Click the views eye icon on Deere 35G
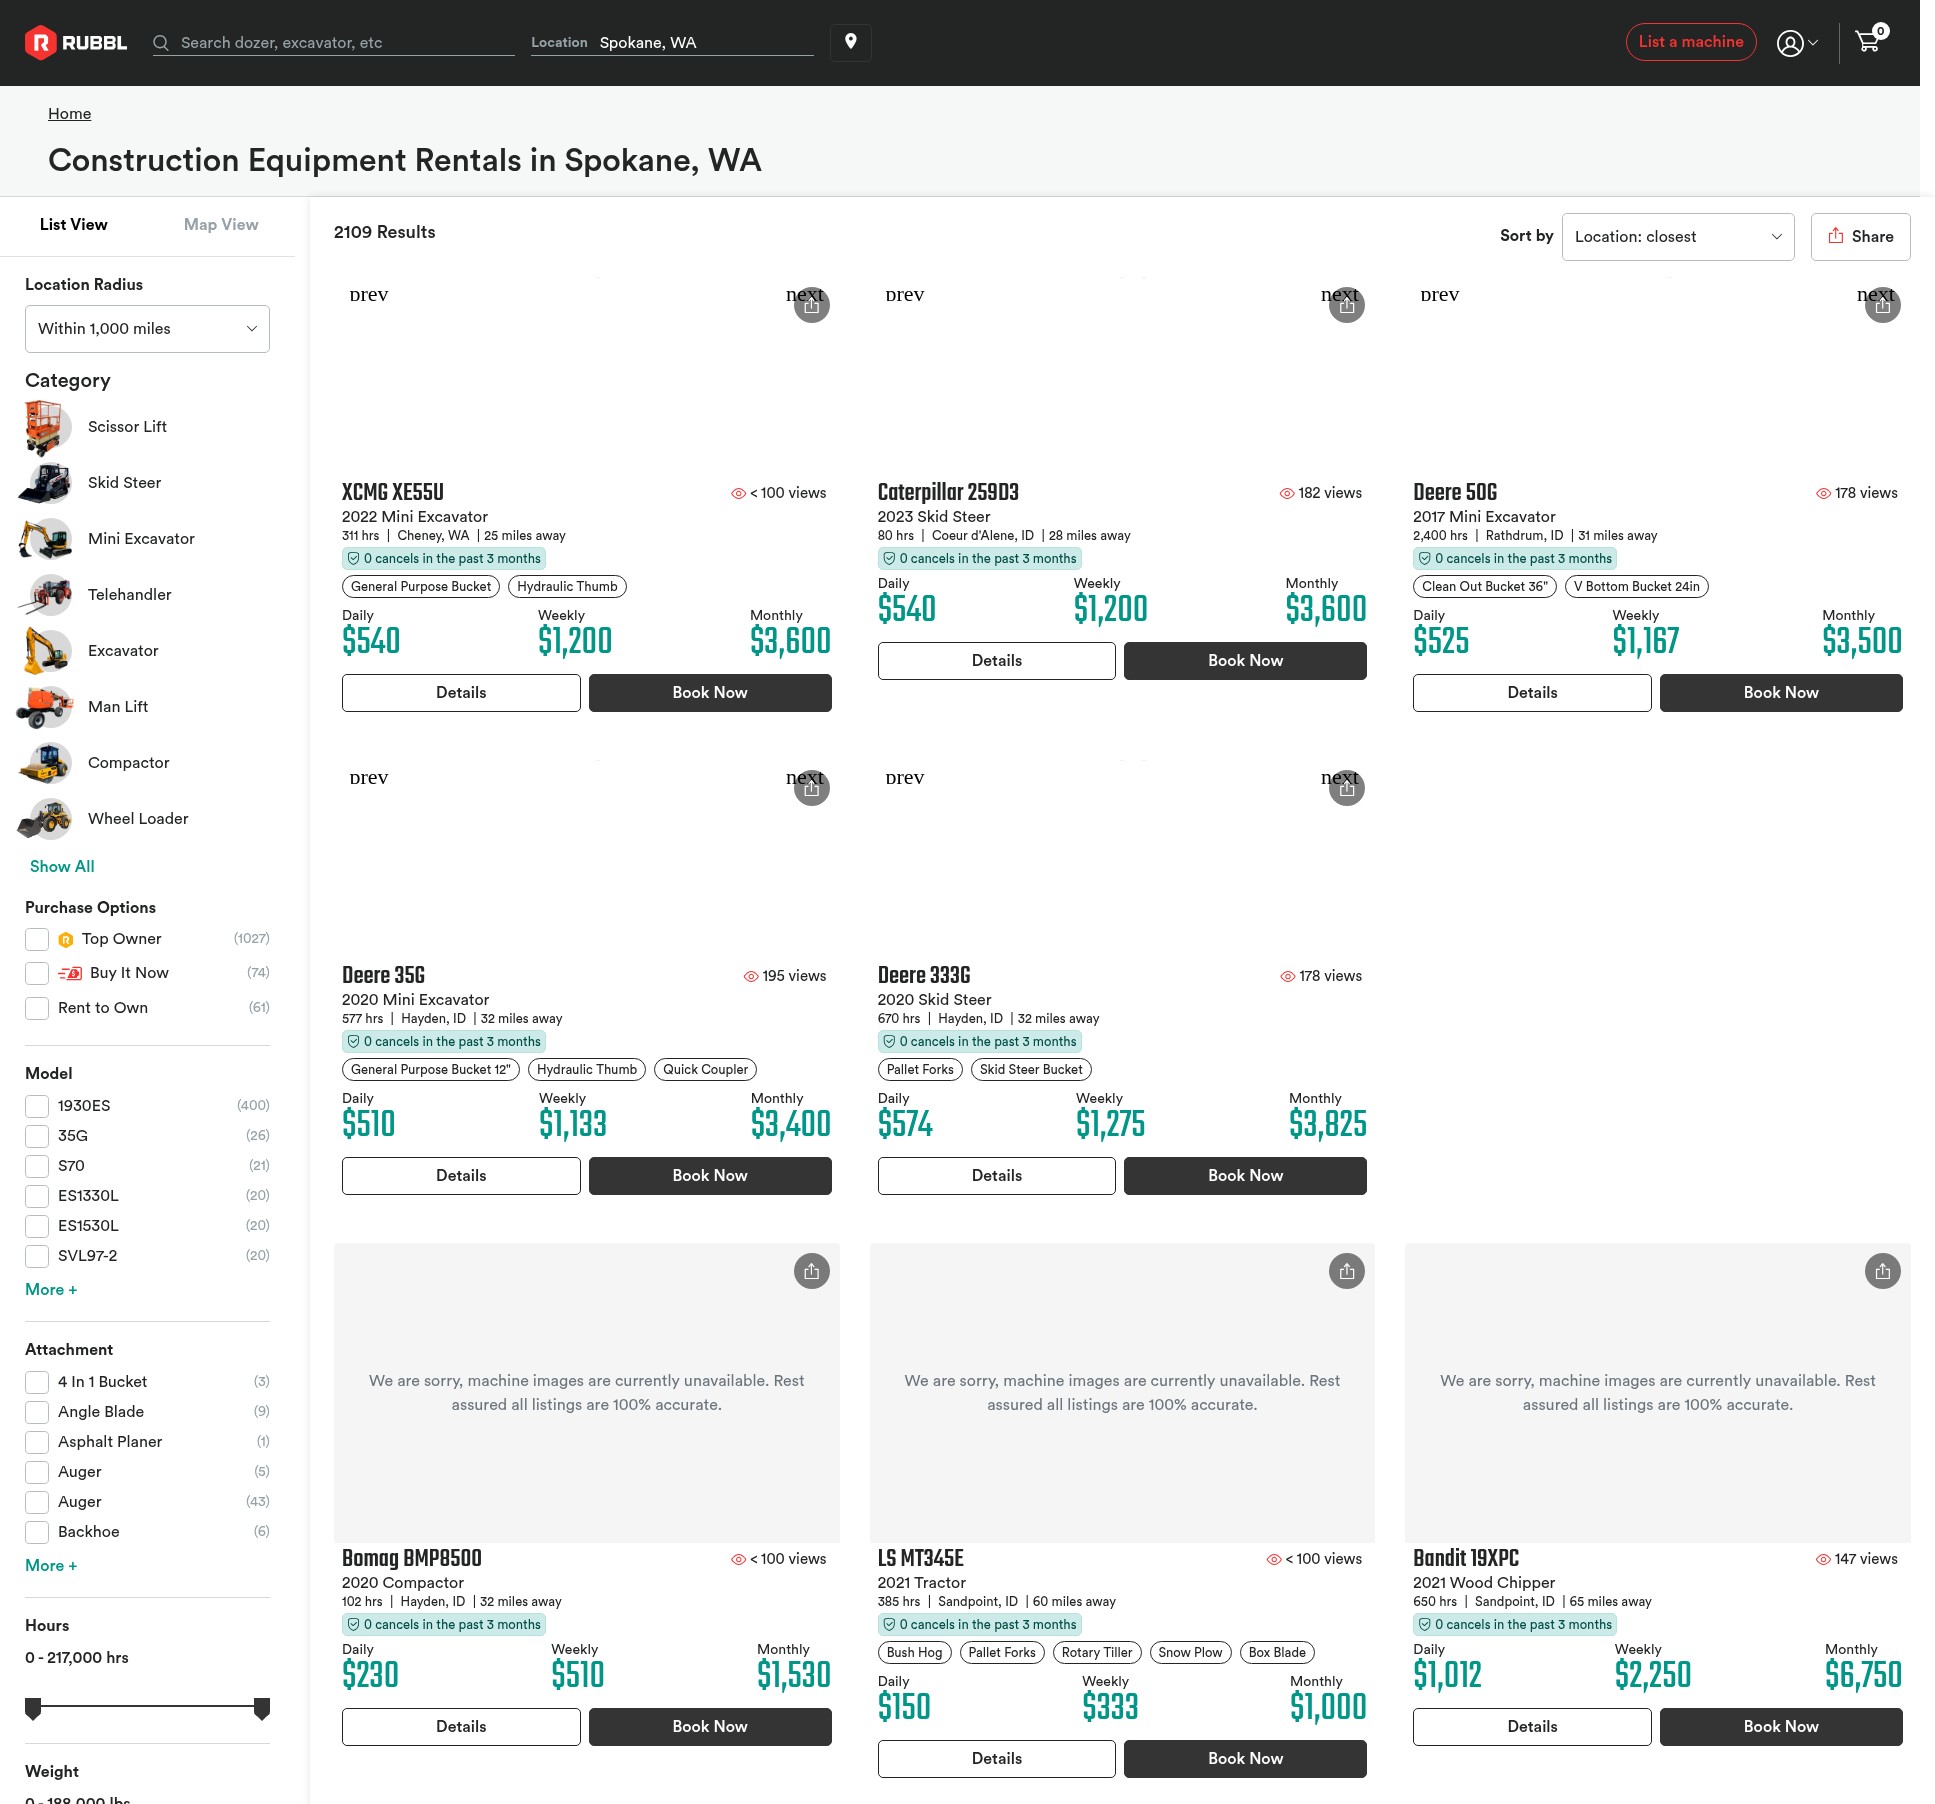The height and width of the screenshot is (1804, 1935). click(751, 977)
